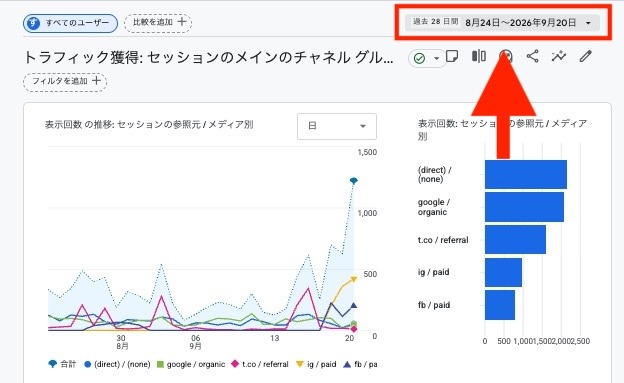
Task: Click 比較を追加 button
Action: (158, 22)
